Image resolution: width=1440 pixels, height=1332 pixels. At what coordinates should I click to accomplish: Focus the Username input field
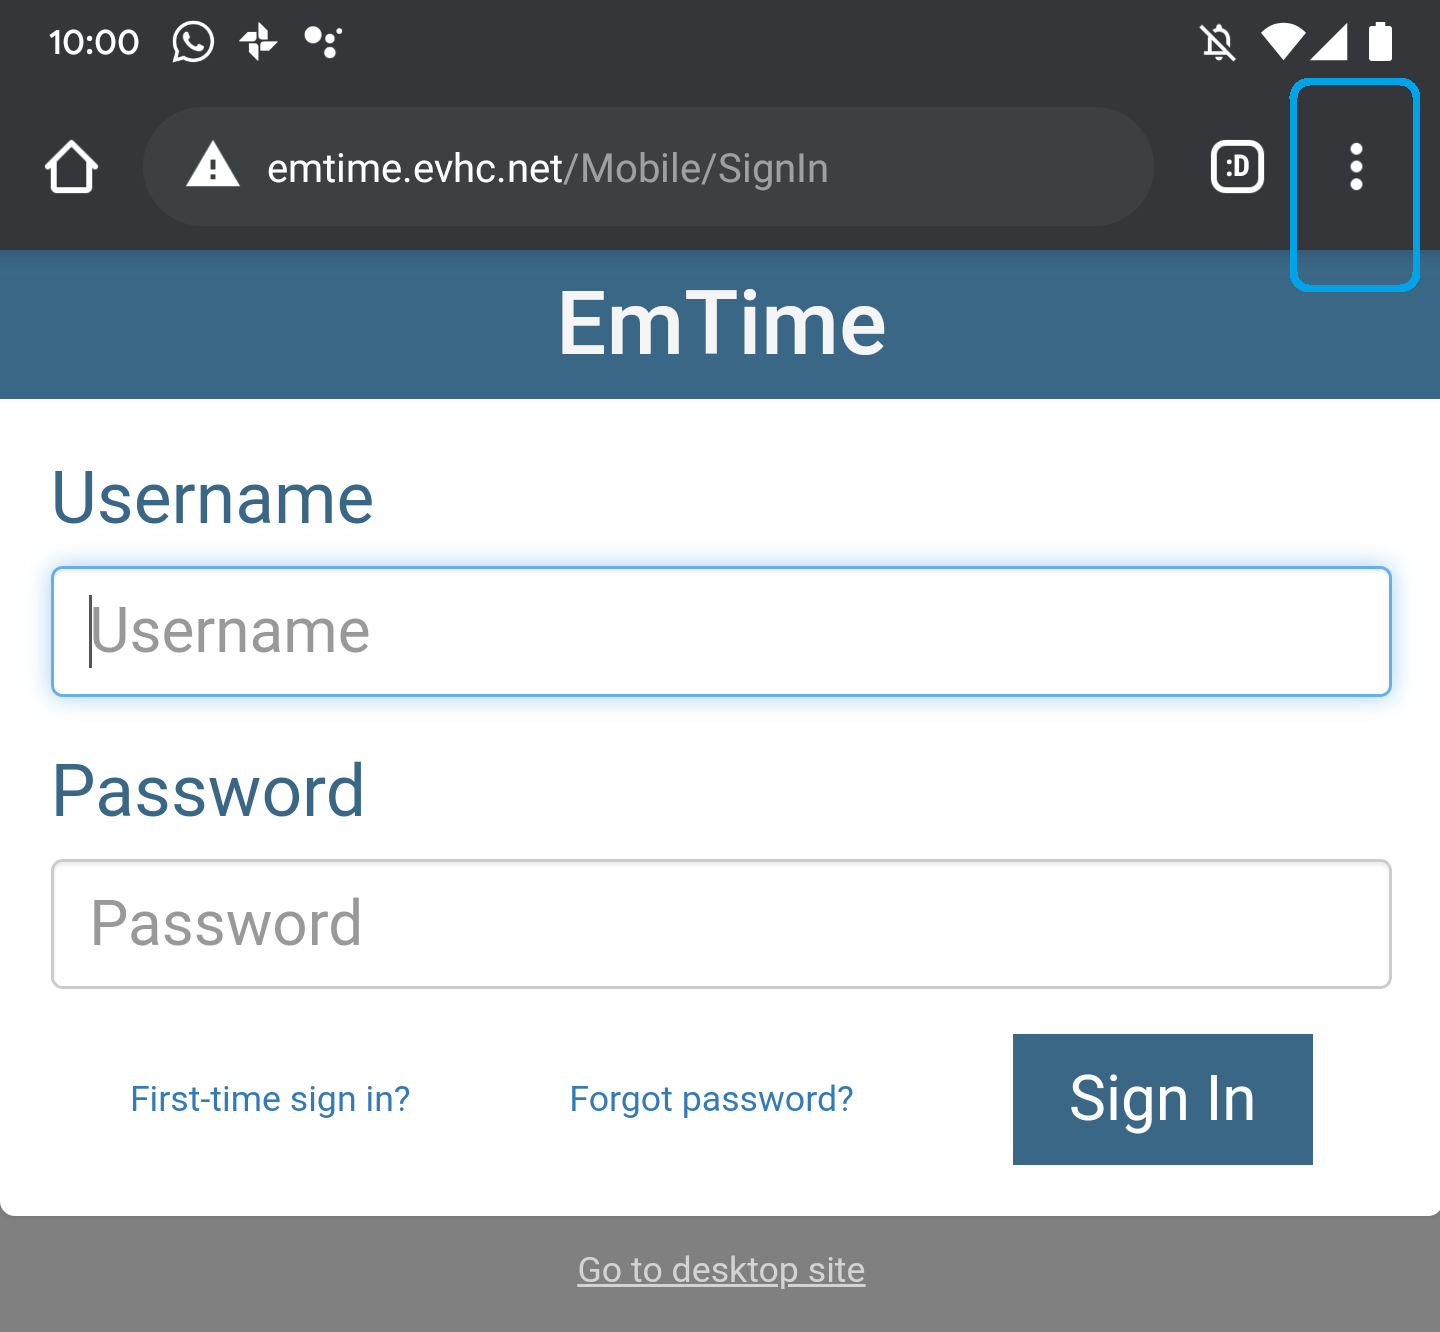721,631
